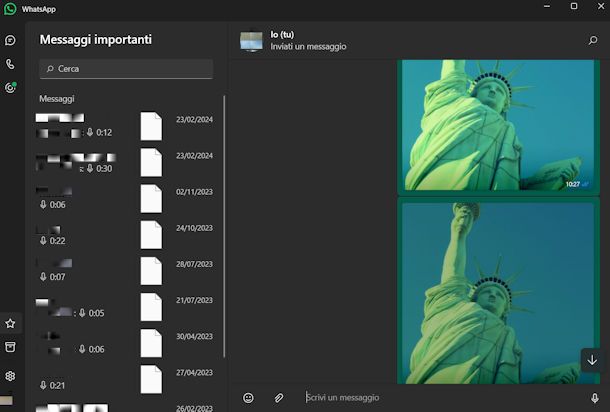Screen dimensions: 610x412
Task: Click the Cerca search field
Action: [x=126, y=69]
